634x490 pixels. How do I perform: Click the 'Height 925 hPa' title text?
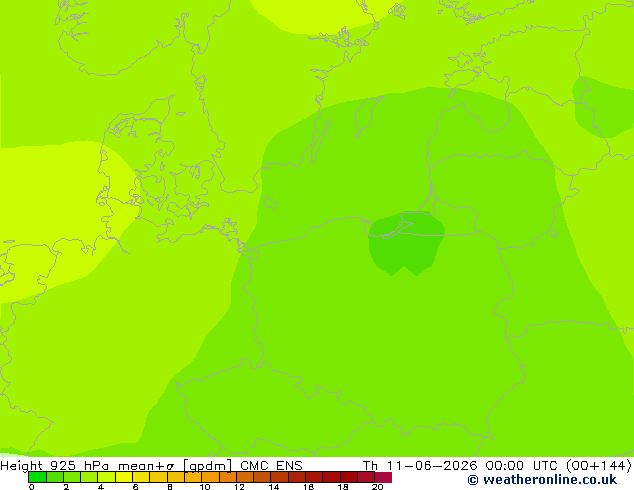tap(55, 466)
